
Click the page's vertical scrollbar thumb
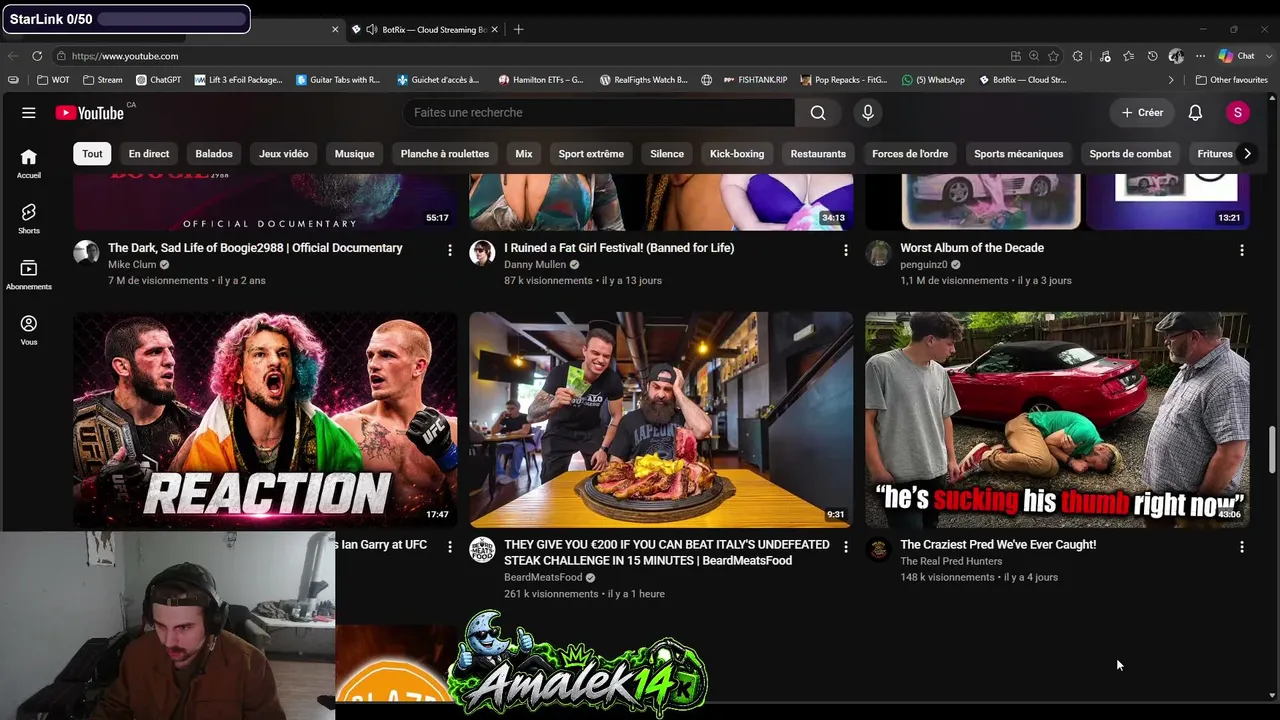tap(1272, 452)
